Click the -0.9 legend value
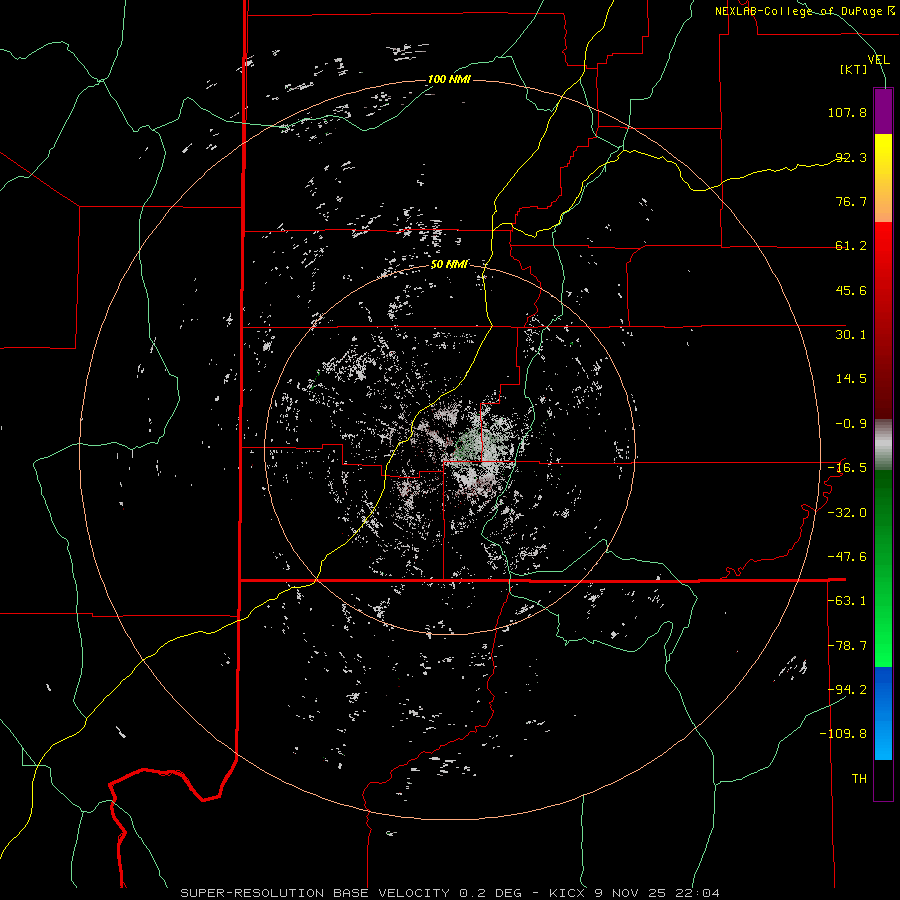The width and height of the screenshot is (900, 900). point(851,424)
